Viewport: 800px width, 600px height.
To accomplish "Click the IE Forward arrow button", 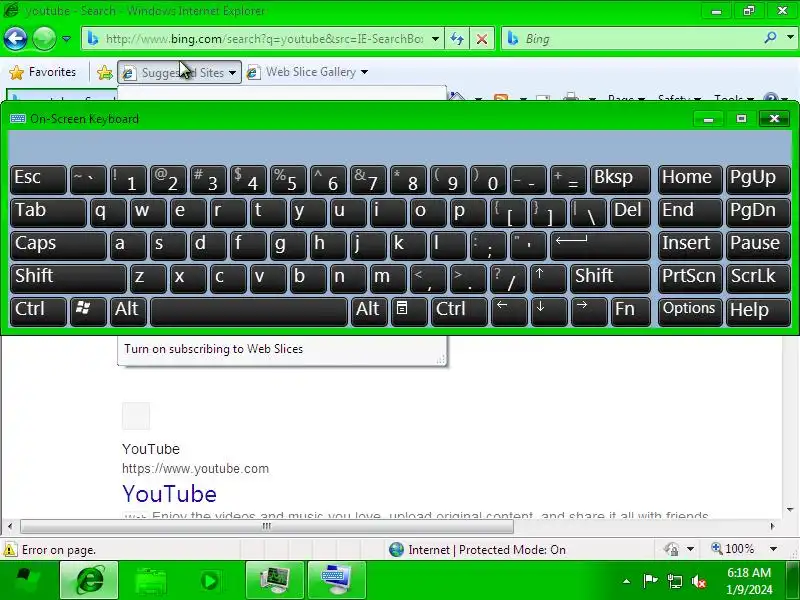I will 44,38.
